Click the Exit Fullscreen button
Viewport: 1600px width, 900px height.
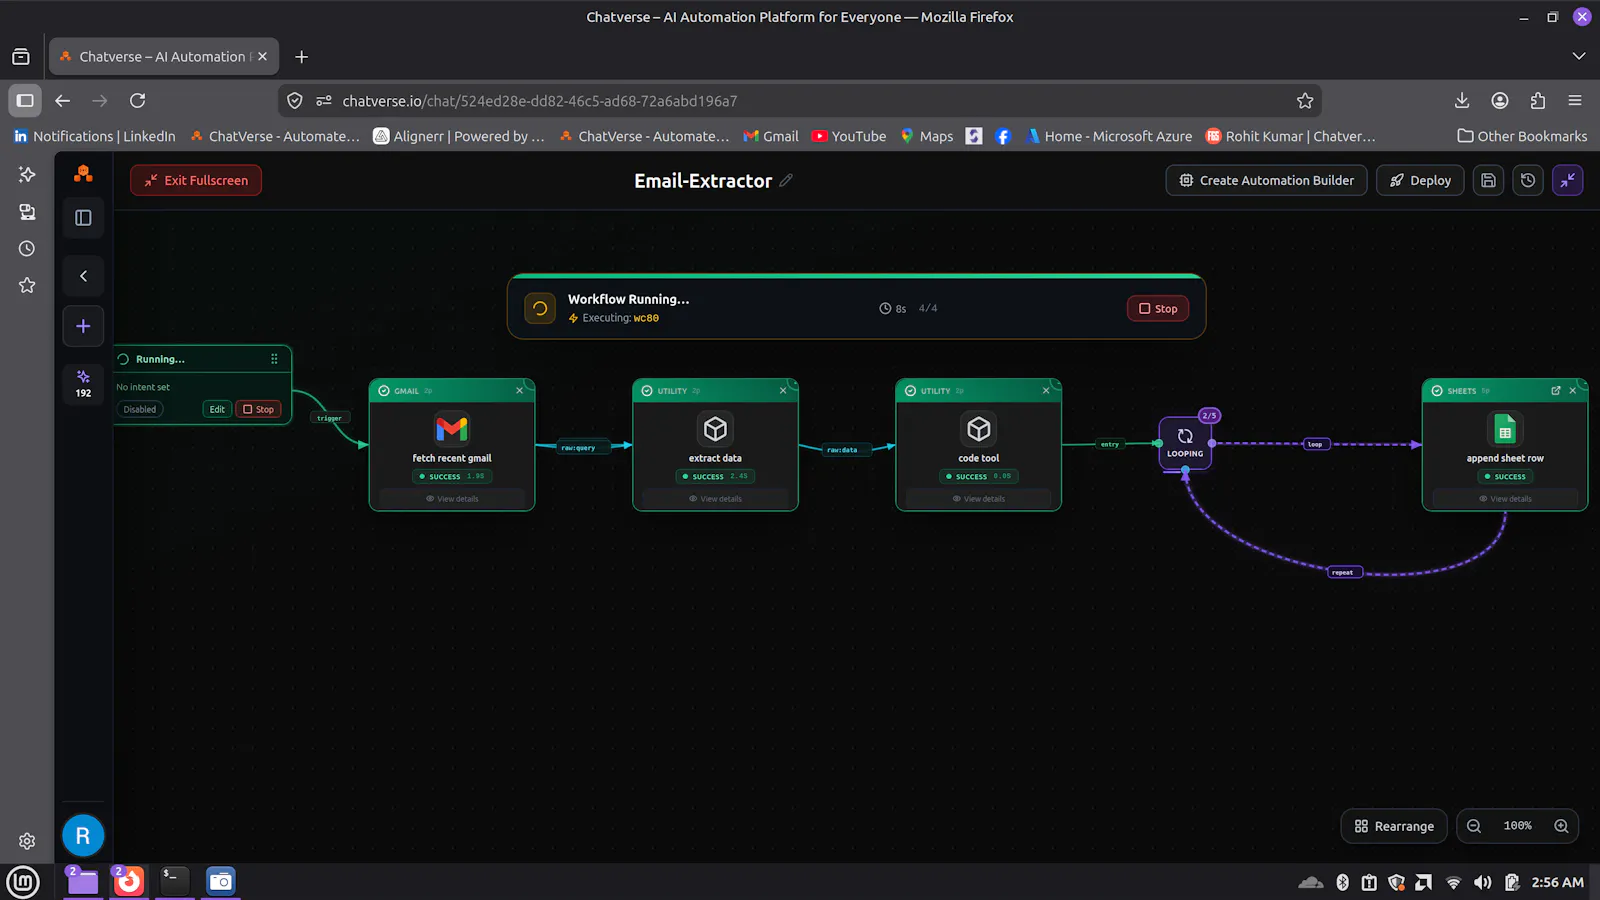[x=196, y=180]
